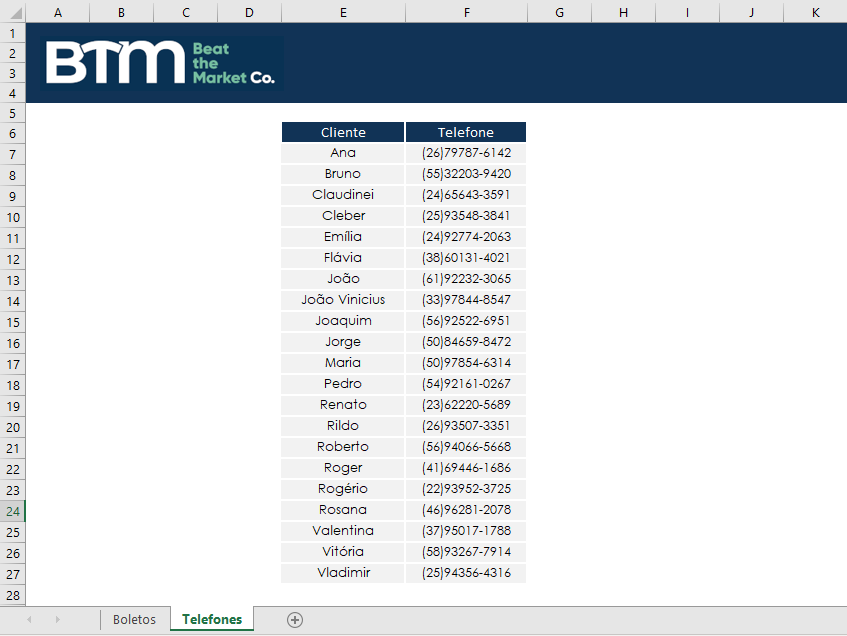Select the cell containing Roberto
The height and width of the screenshot is (636, 847).
(343, 447)
